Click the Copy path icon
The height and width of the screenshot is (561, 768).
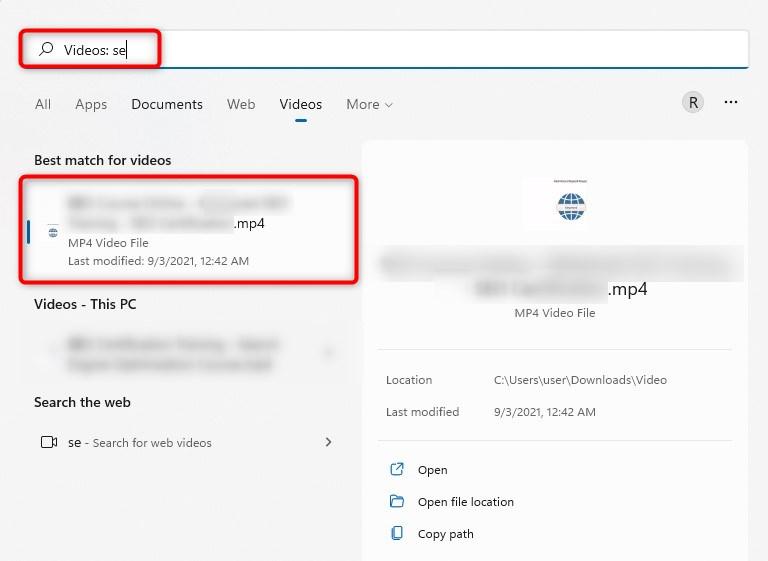point(397,533)
